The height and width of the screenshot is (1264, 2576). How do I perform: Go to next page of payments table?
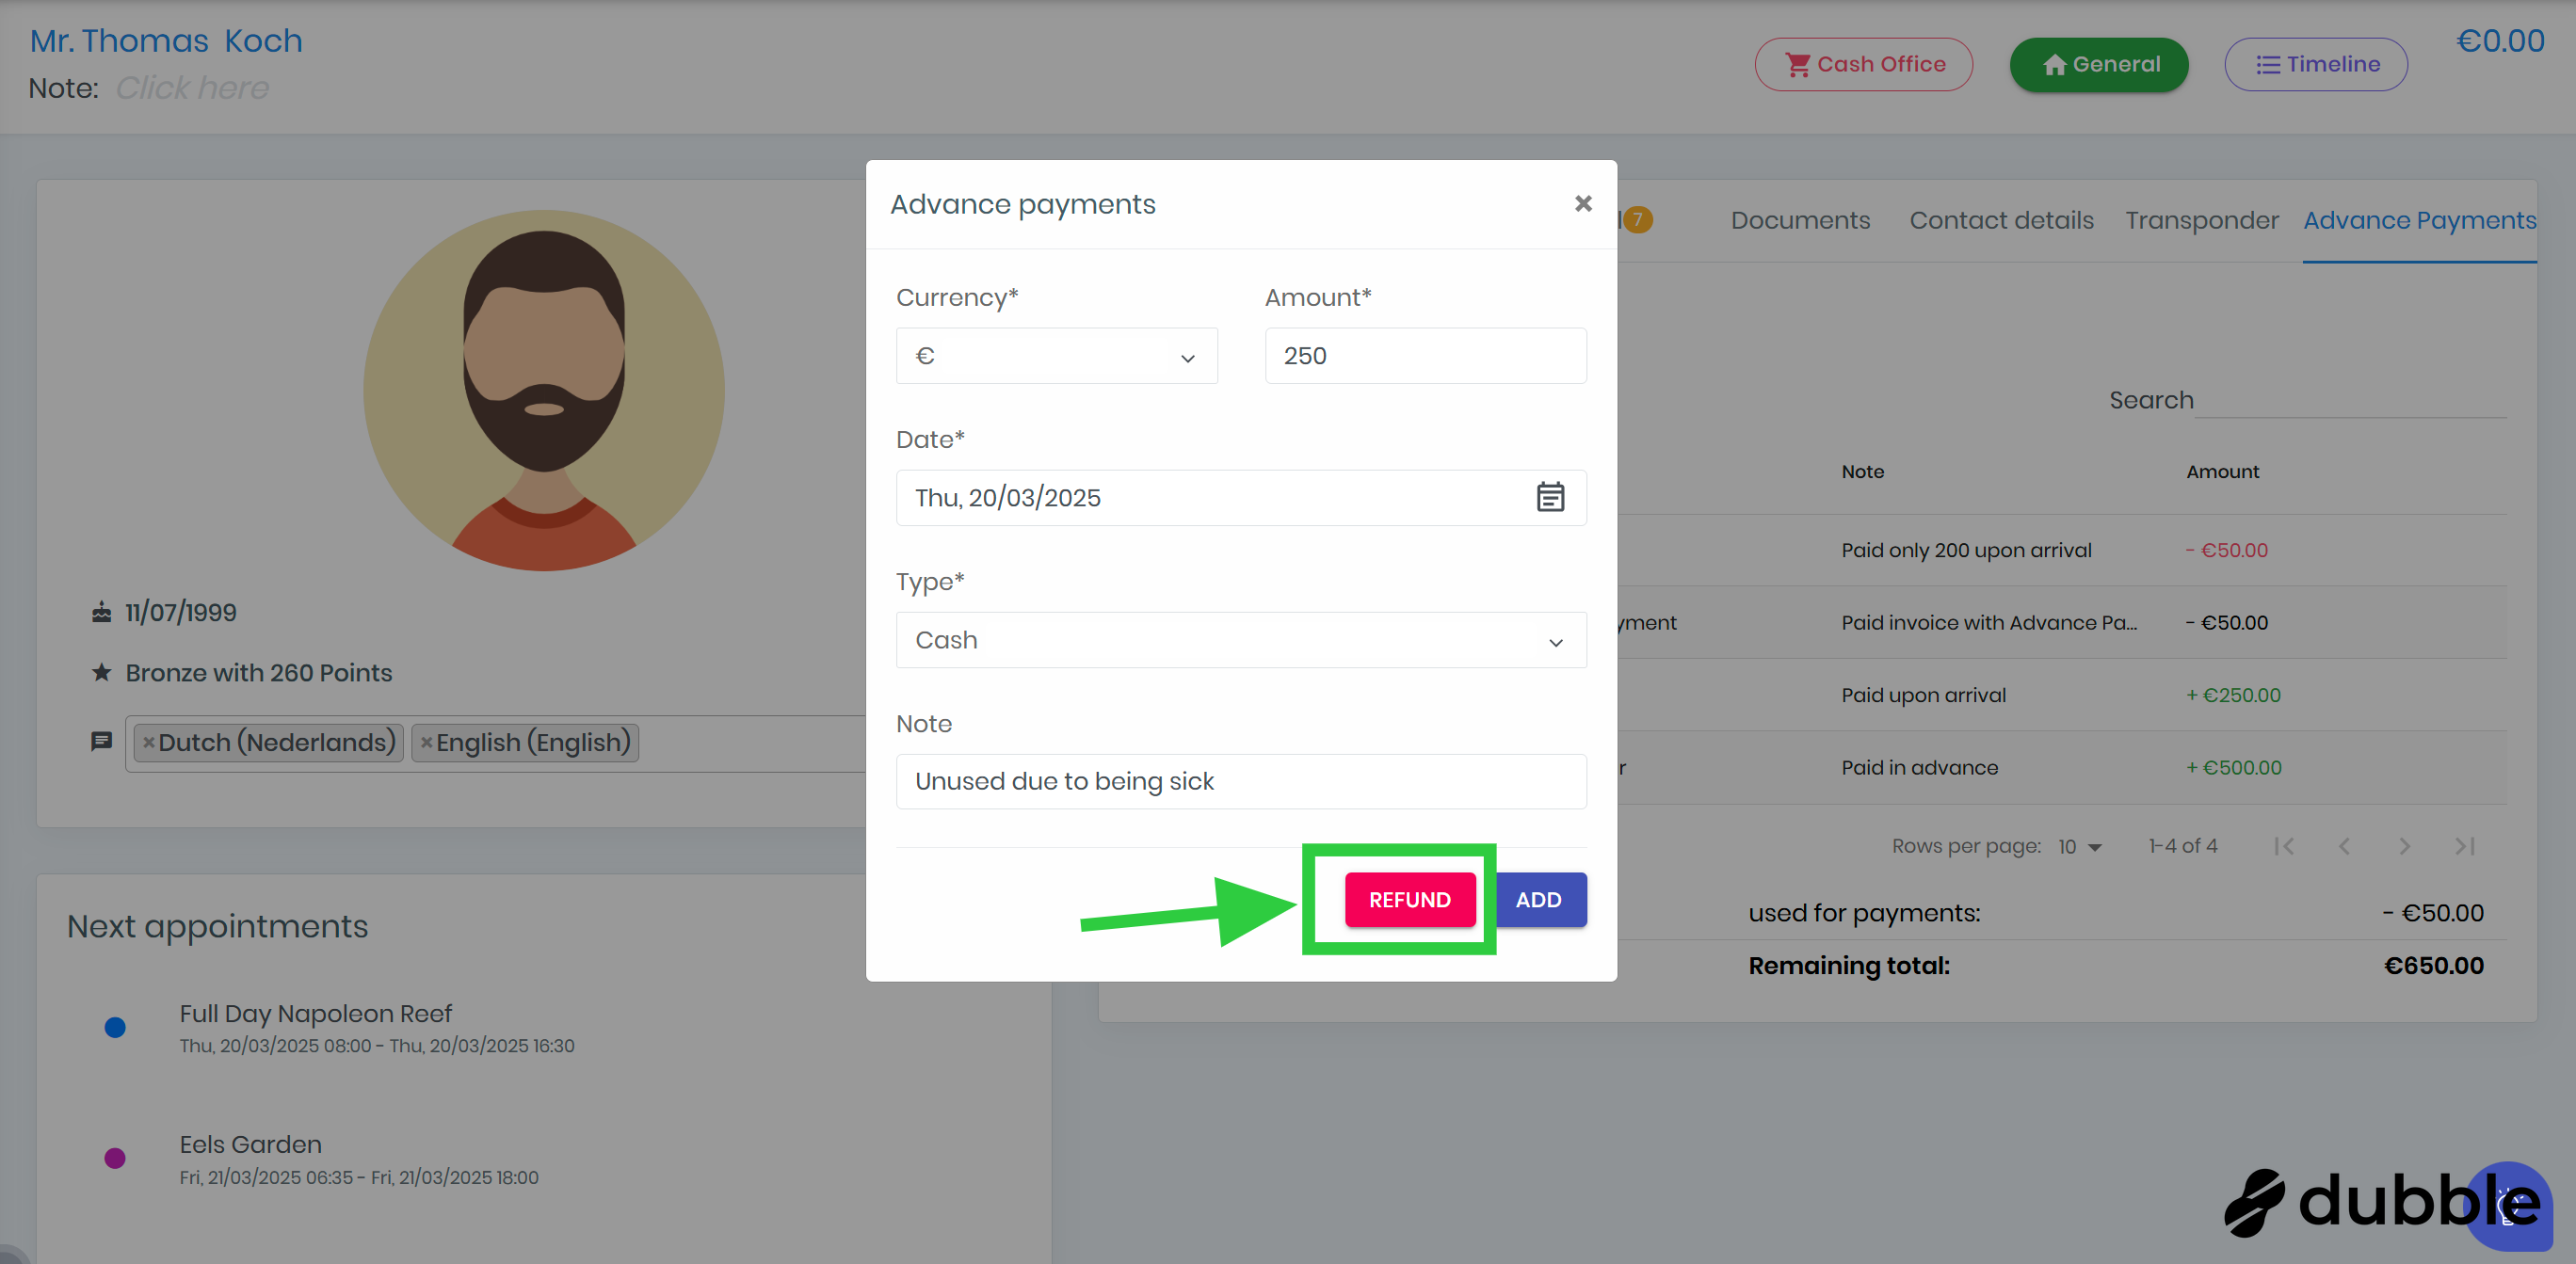2404,846
